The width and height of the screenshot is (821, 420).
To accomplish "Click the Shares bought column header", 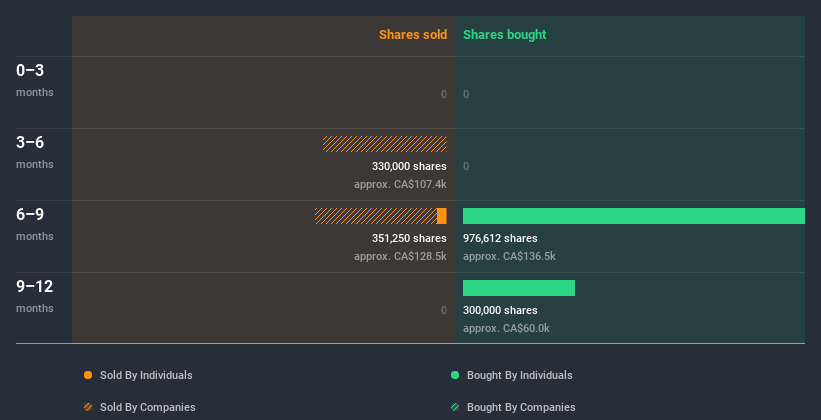I will pos(505,35).
